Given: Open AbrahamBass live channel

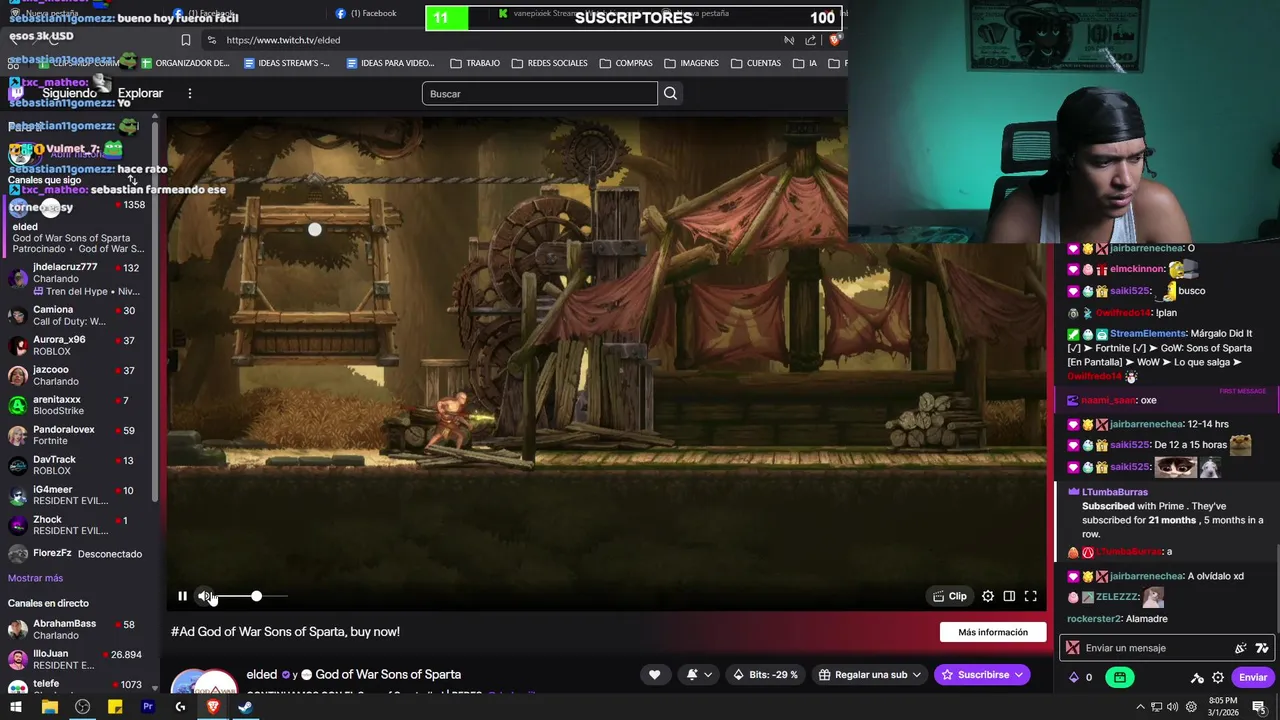Looking at the screenshot, I should click(x=77, y=630).
